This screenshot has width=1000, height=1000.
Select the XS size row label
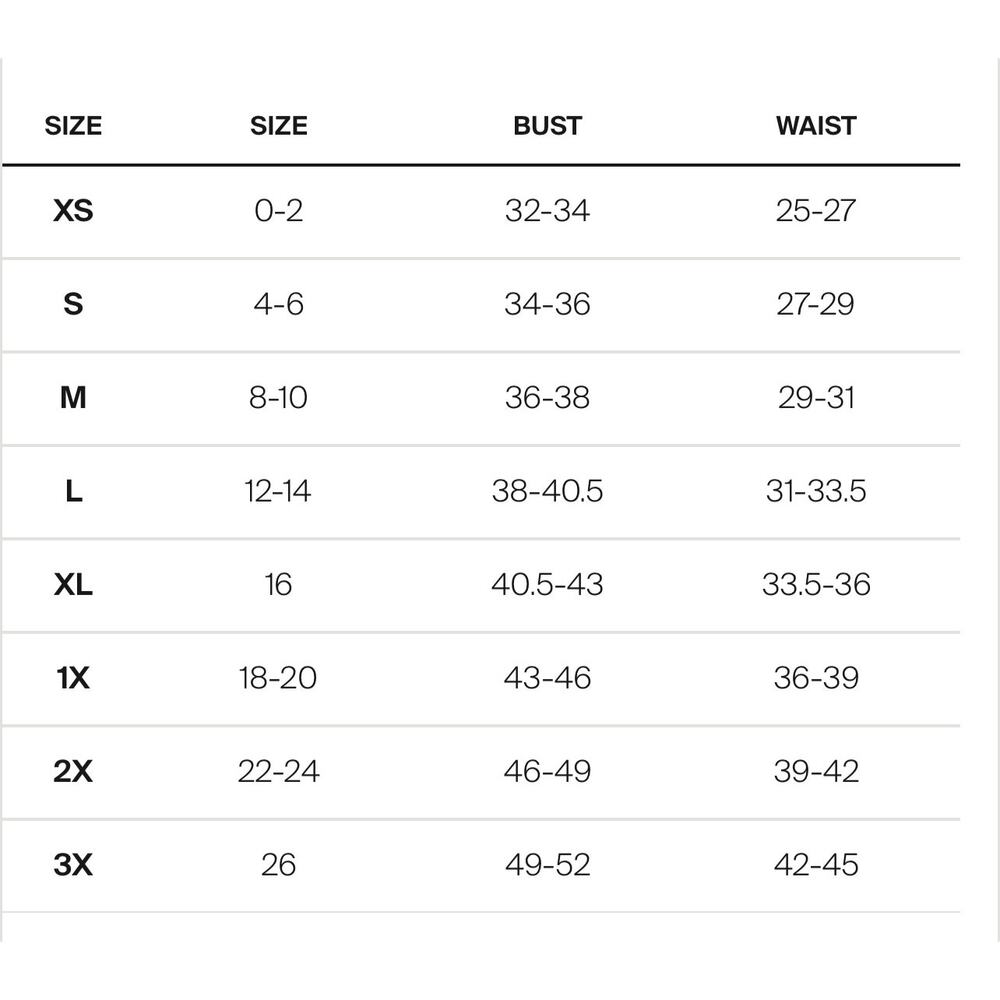click(x=73, y=210)
